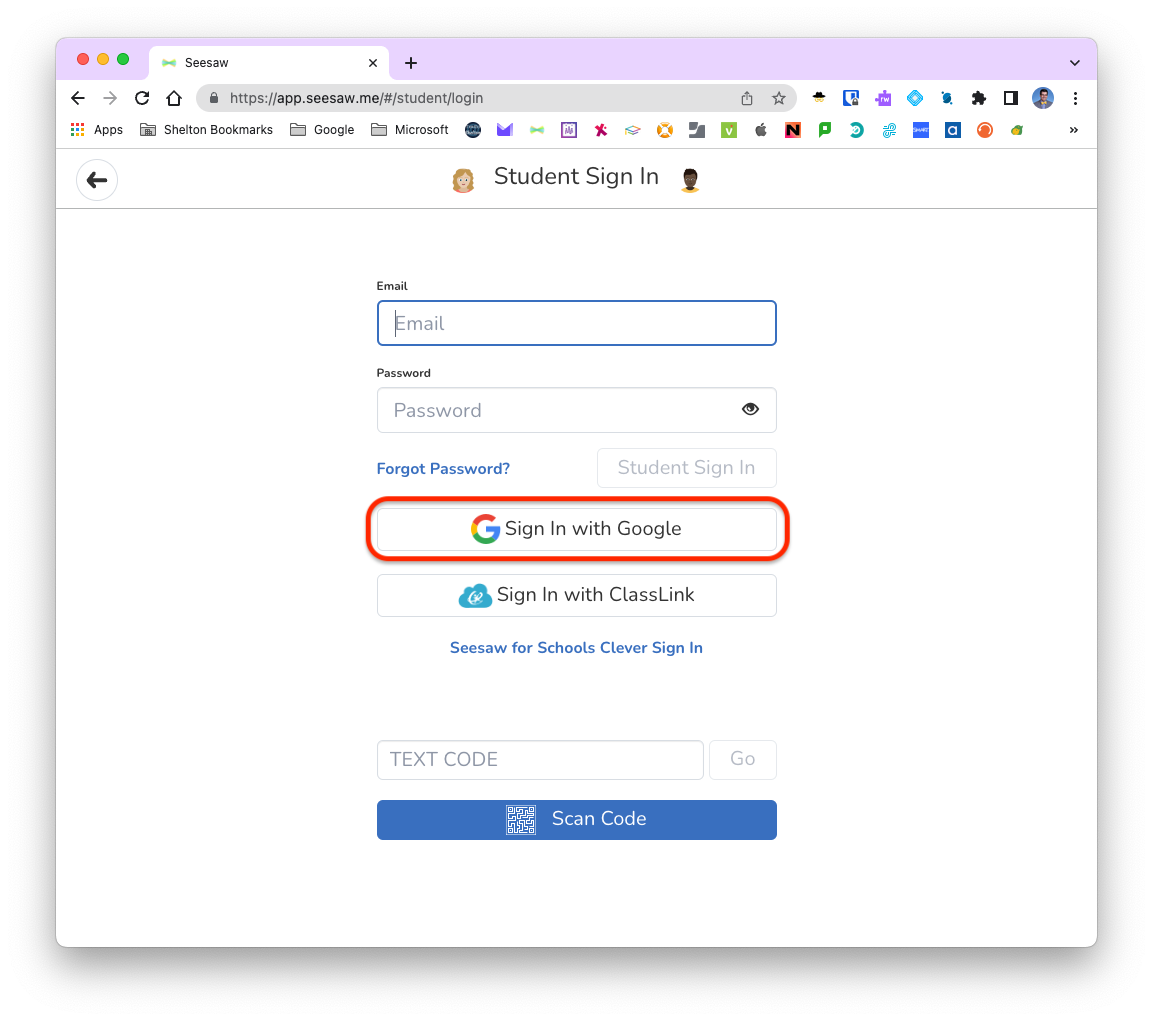1153x1021 pixels.
Task: Toggle the browser side panel
Action: [1010, 98]
